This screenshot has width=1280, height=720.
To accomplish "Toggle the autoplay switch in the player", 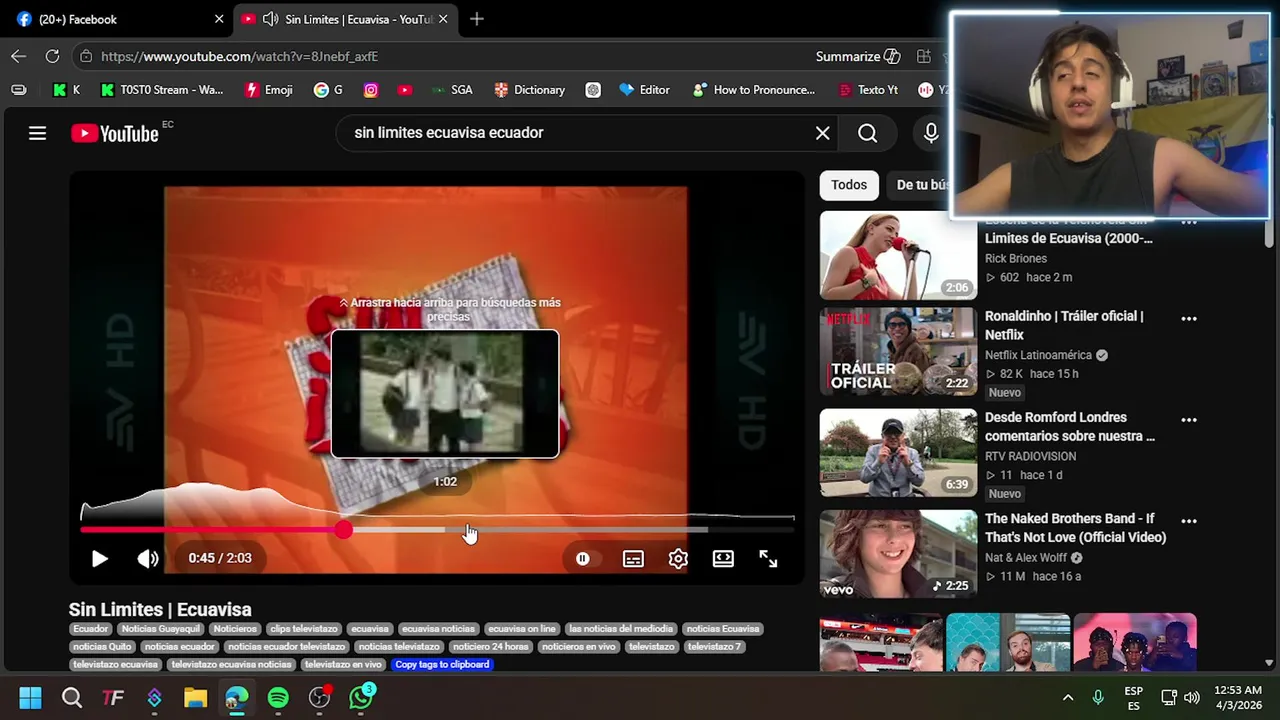I will [583, 559].
